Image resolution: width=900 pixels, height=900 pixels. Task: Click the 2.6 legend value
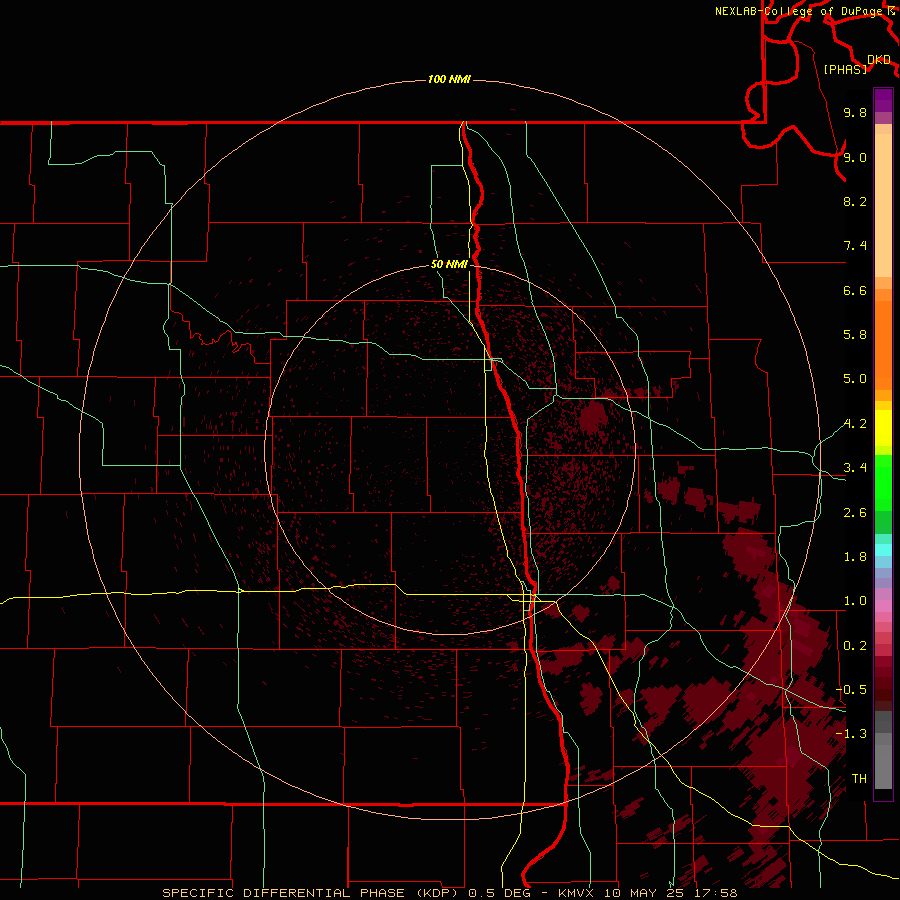[x=855, y=513]
